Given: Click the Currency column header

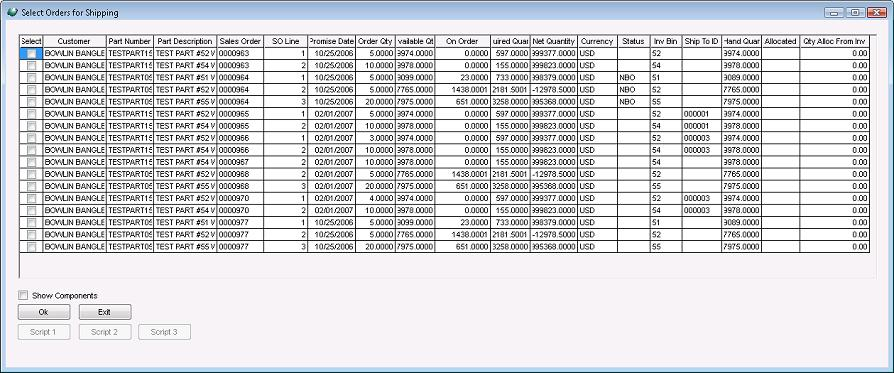Looking at the screenshot, I should tap(597, 41).
